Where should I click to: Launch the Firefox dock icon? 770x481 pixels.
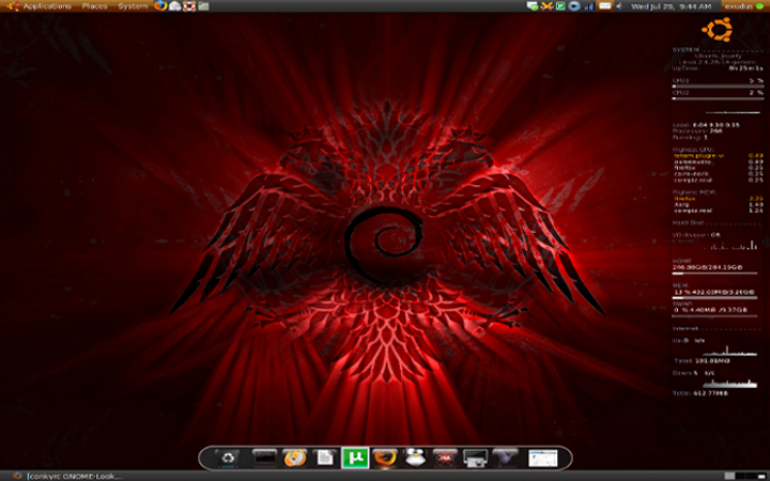(385, 458)
